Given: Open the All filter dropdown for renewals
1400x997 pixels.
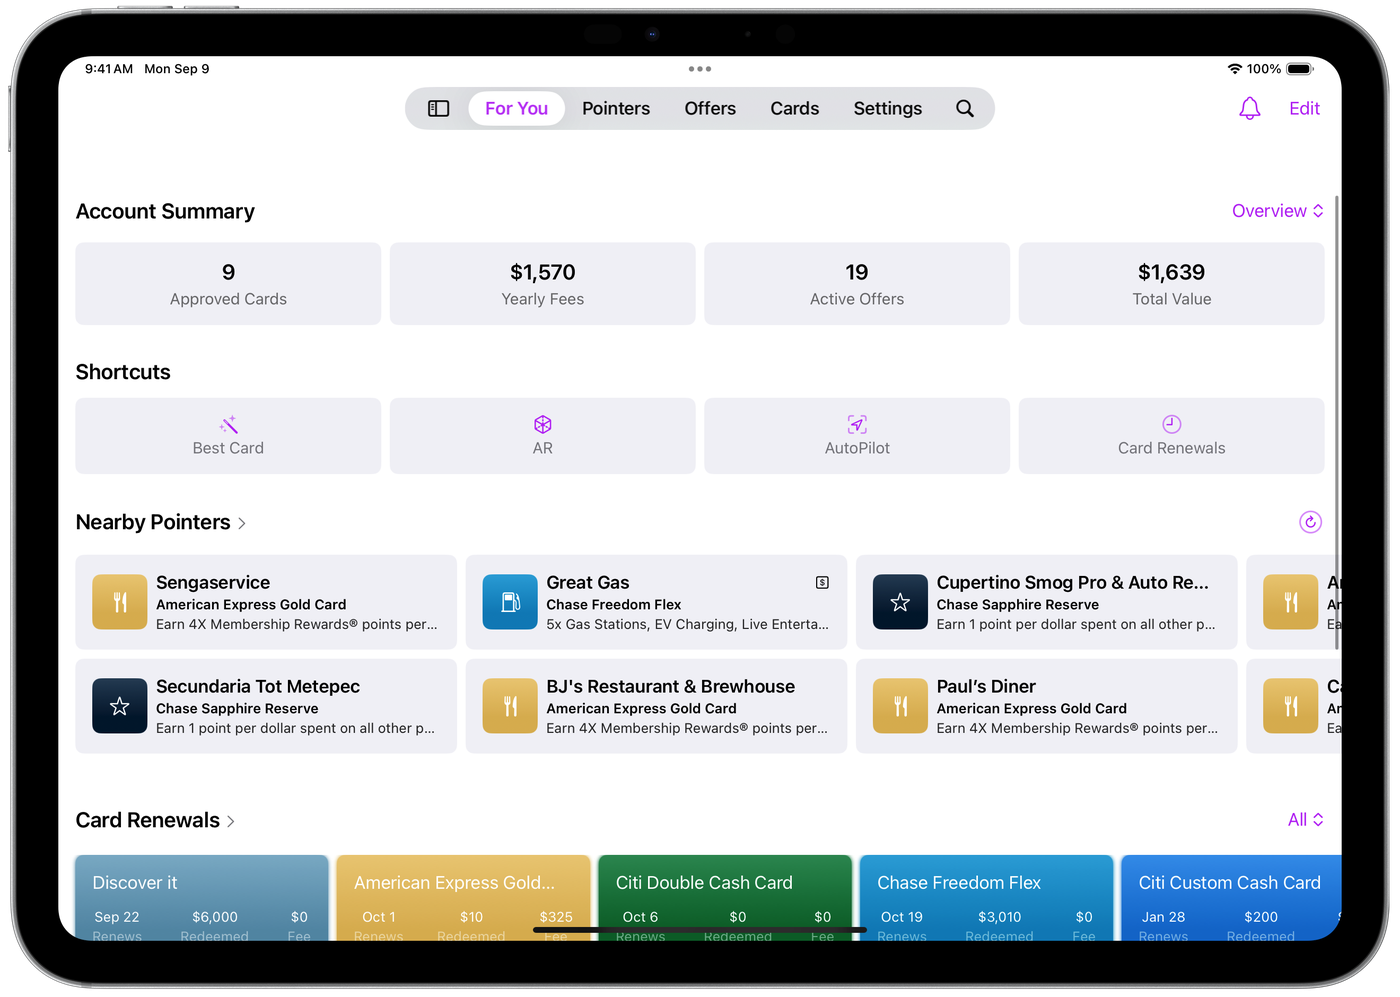Looking at the screenshot, I should pyautogui.click(x=1306, y=820).
